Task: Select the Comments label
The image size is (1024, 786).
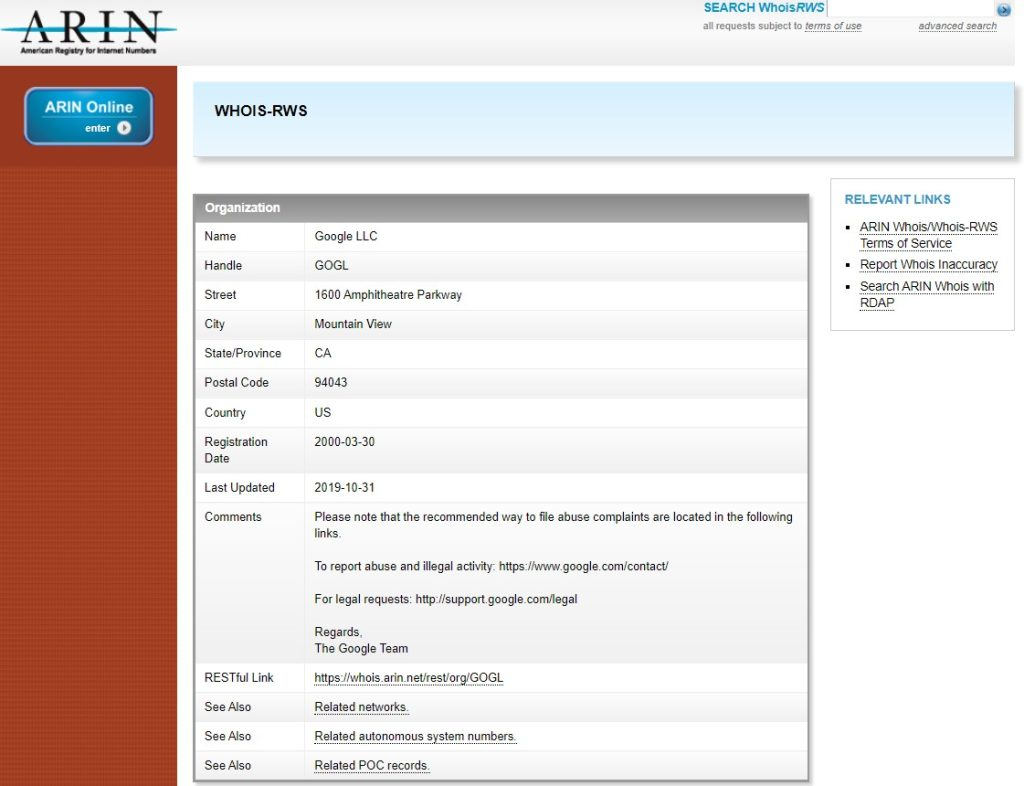Action: (232, 517)
